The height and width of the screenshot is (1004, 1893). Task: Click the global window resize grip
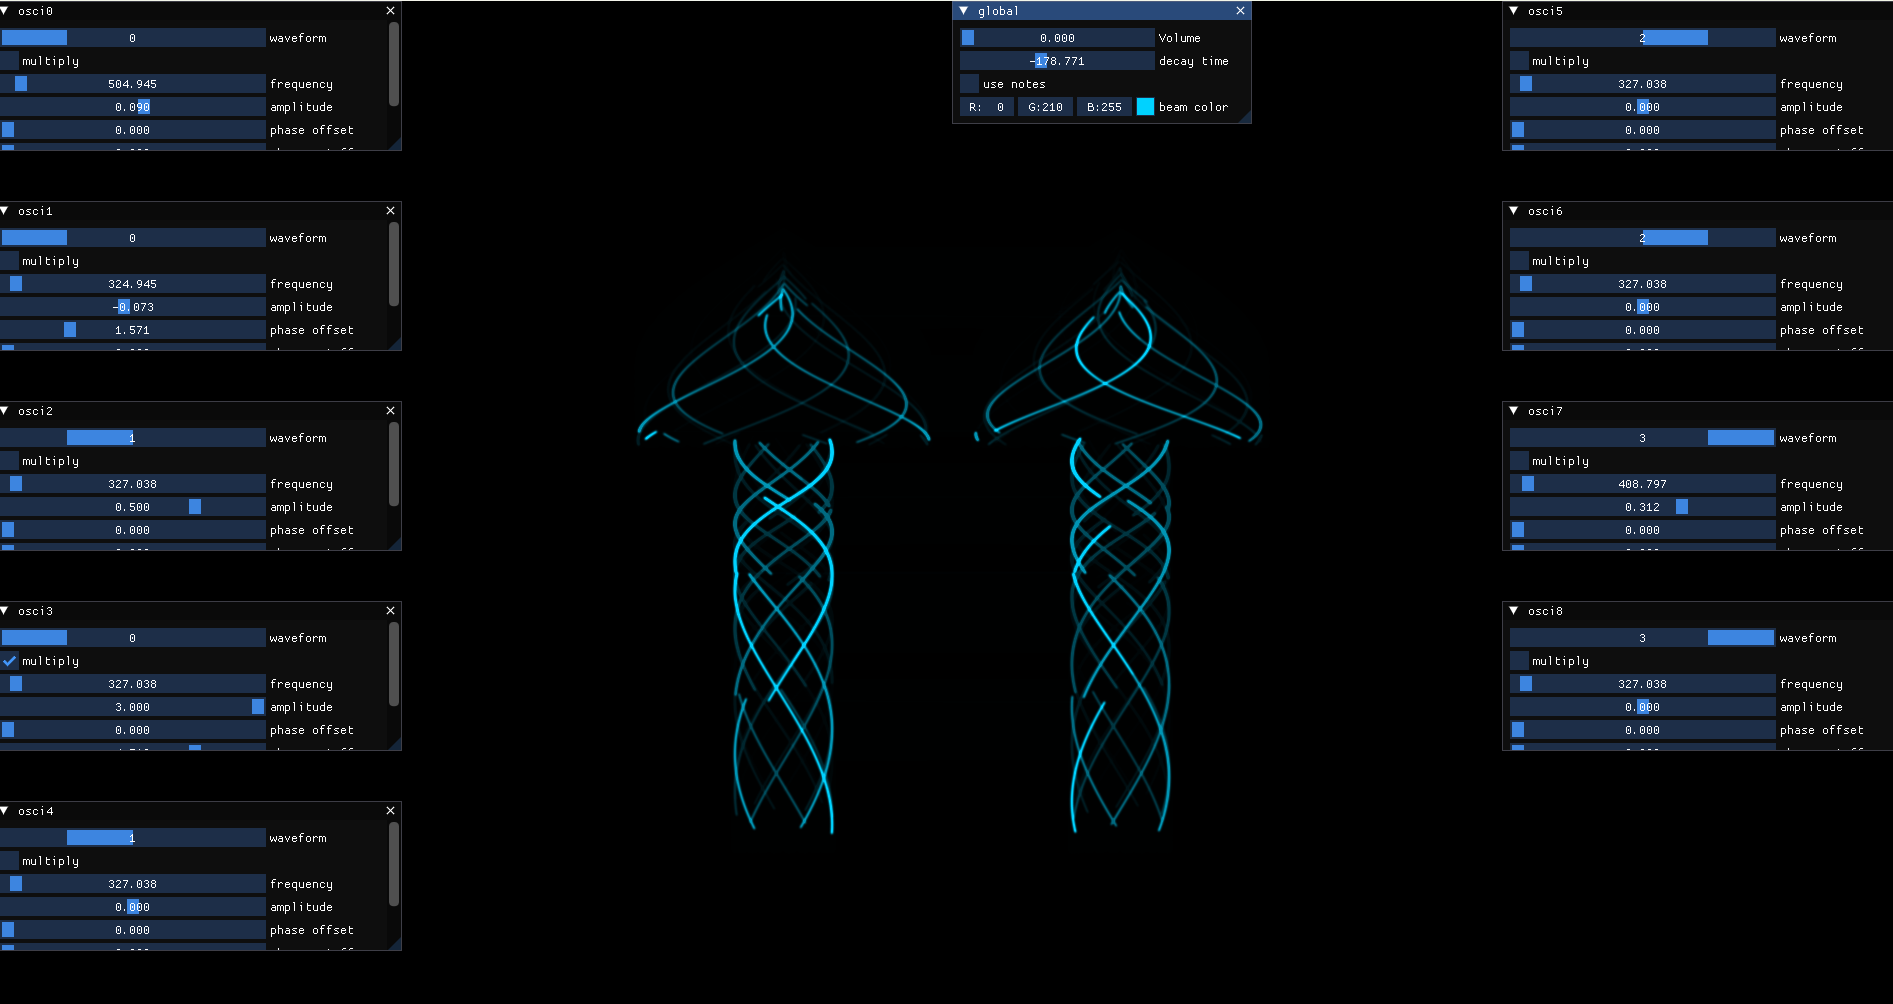pos(1245,118)
